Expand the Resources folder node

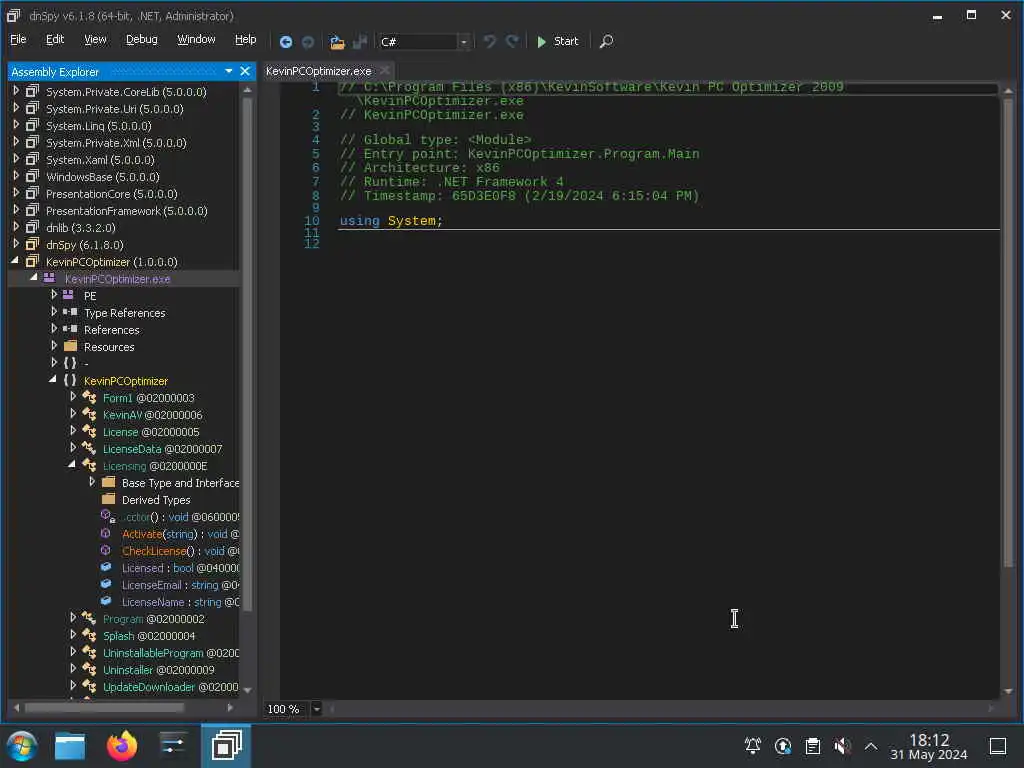[x=54, y=345]
